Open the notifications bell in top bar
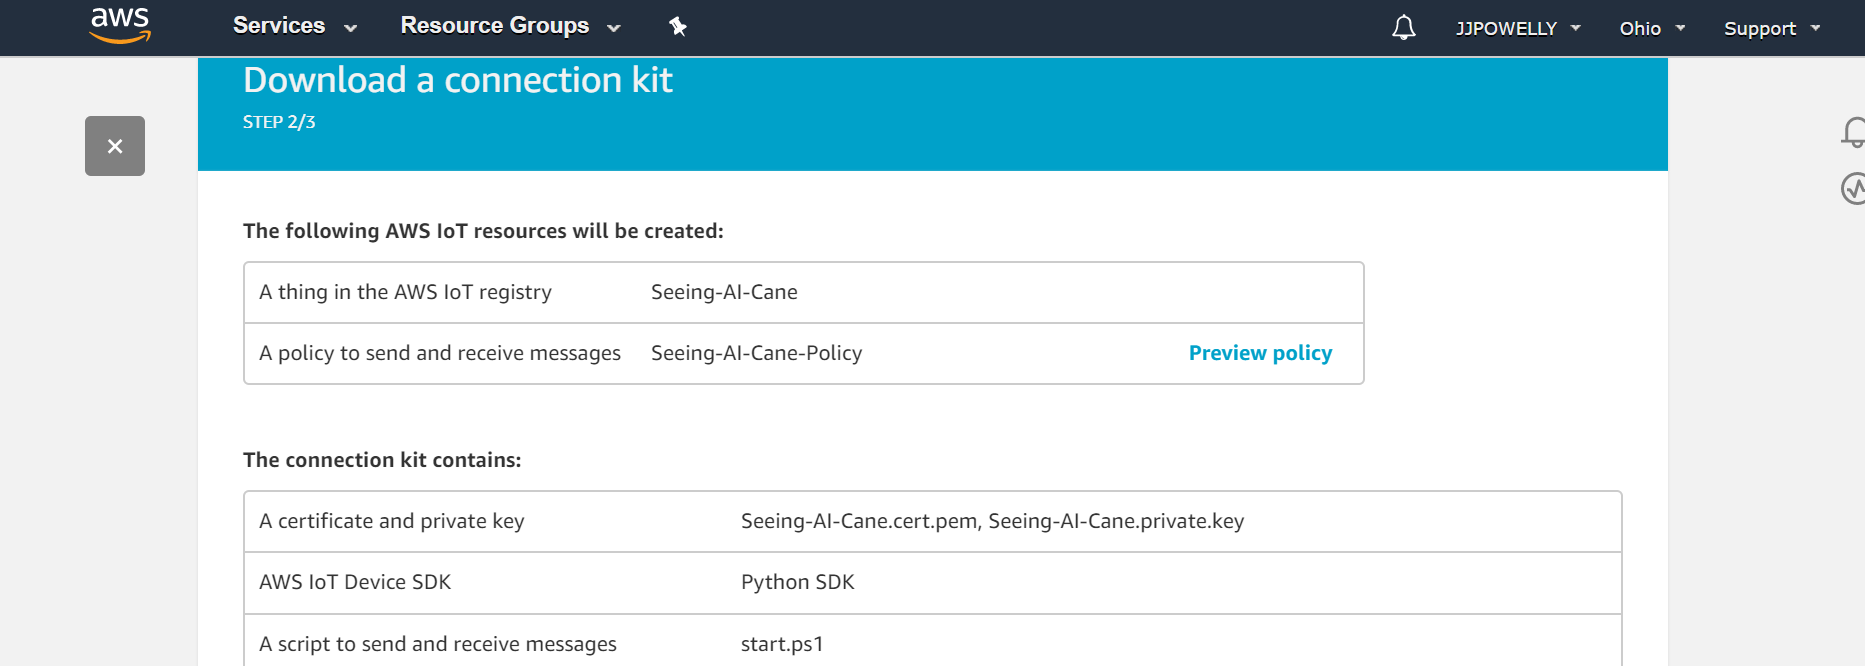The height and width of the screenshot is (666, 1865). pos(1403,28)
